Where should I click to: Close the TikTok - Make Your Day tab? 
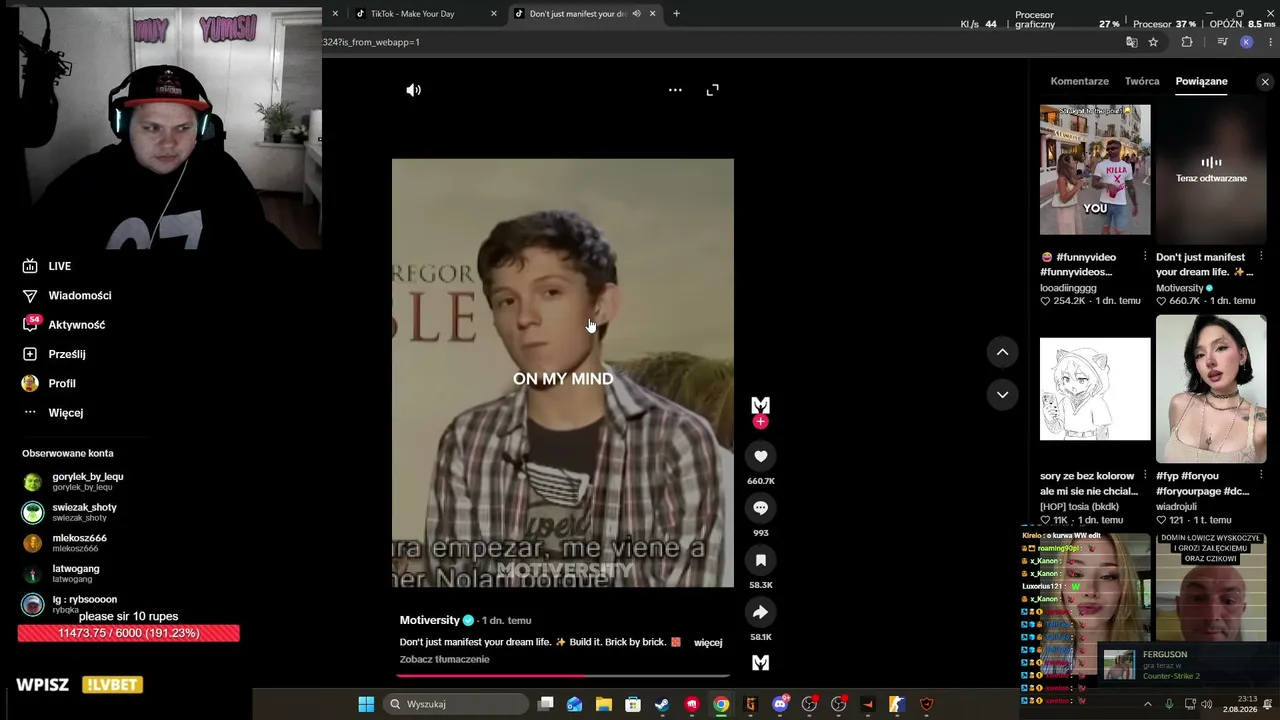[x=493, y=14]
